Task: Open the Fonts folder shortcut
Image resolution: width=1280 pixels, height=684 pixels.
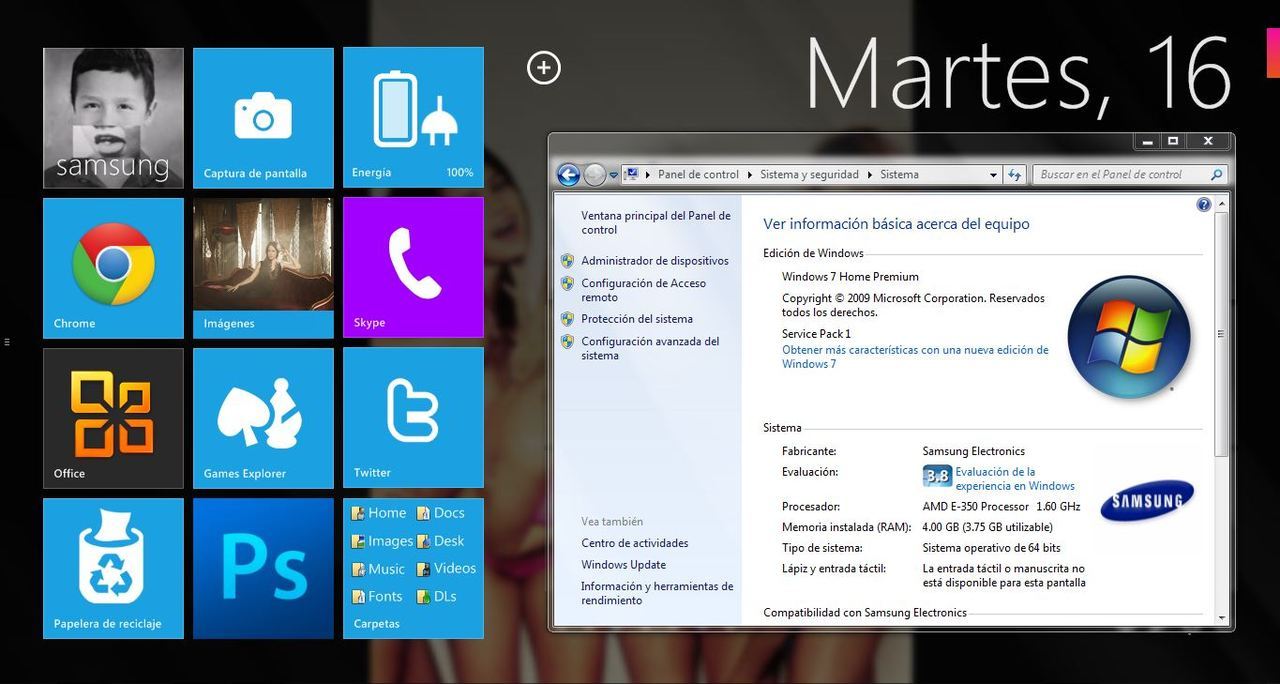Action: 377,596
